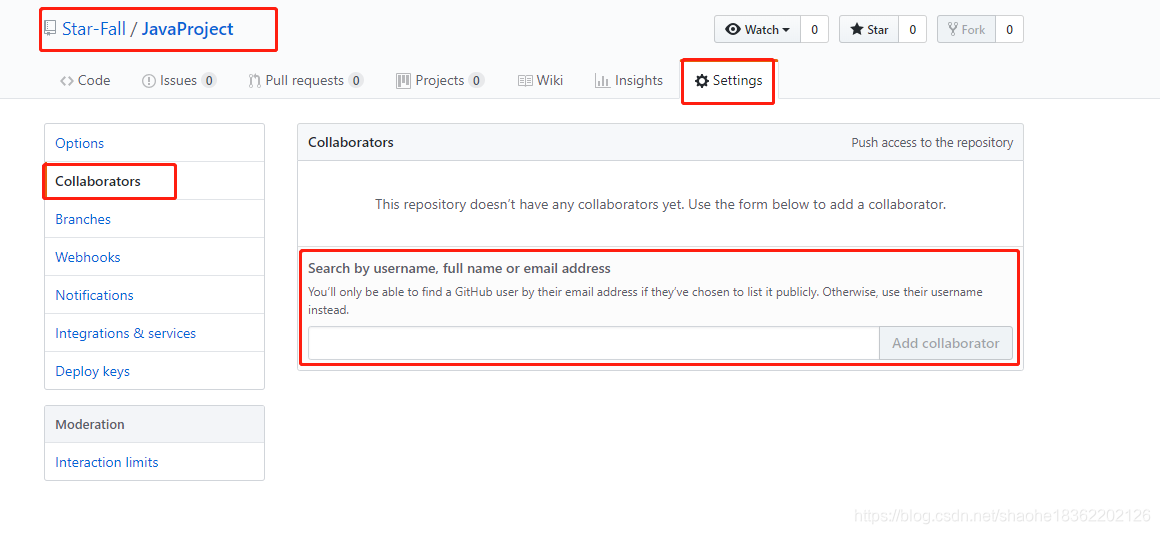Open Branches settings page
1160x534 pixels.
point(154,219)
